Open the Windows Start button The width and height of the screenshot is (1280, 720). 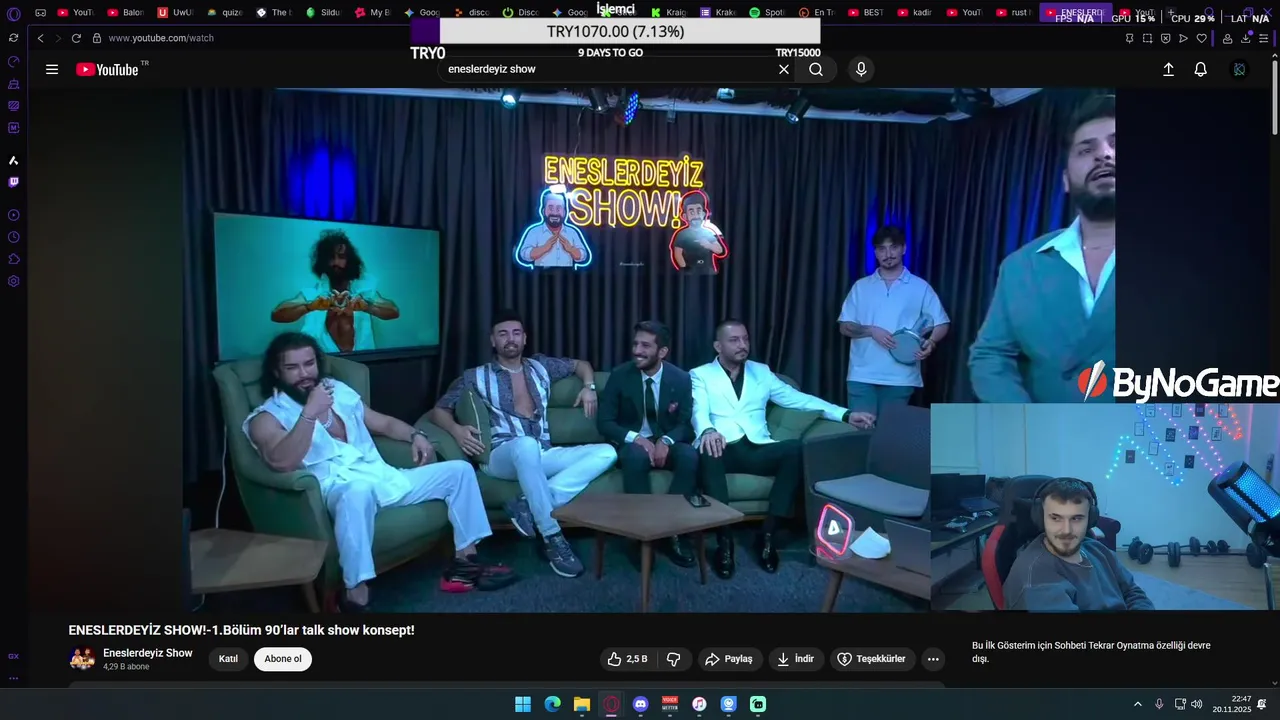[523, 704]
